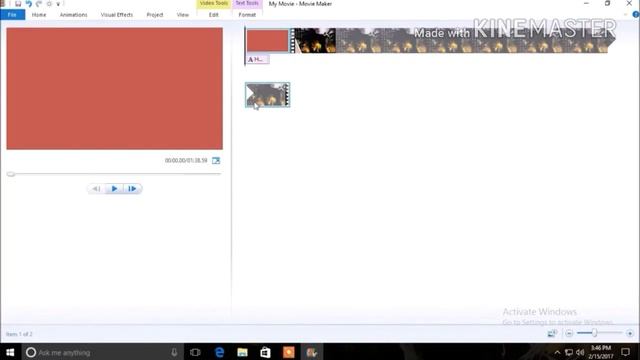Open the Project tab

155,15
